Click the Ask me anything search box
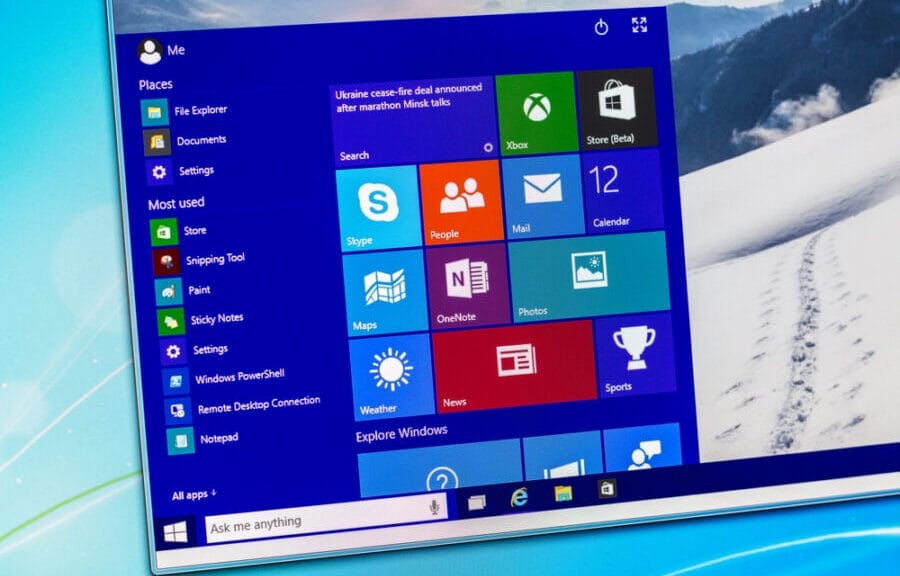The height and width of the screenshot is (576, 900). [x=326, y=518]
